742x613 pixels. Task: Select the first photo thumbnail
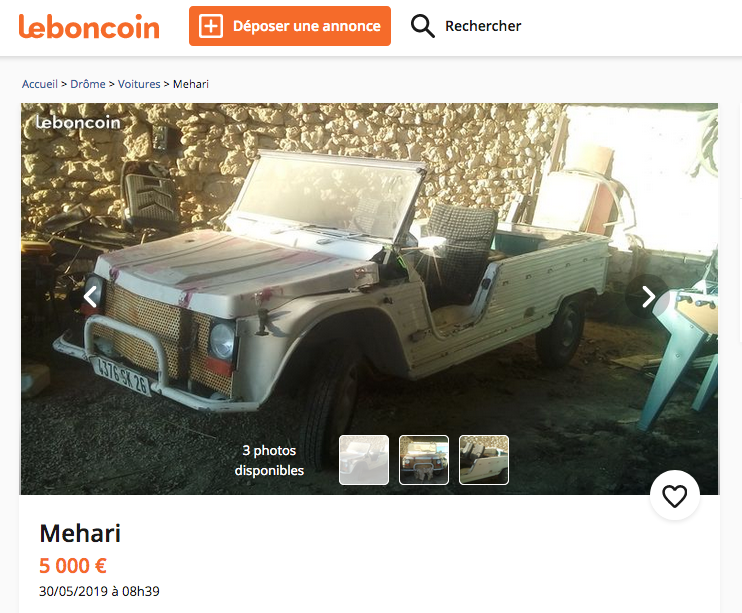coord(364,460)
